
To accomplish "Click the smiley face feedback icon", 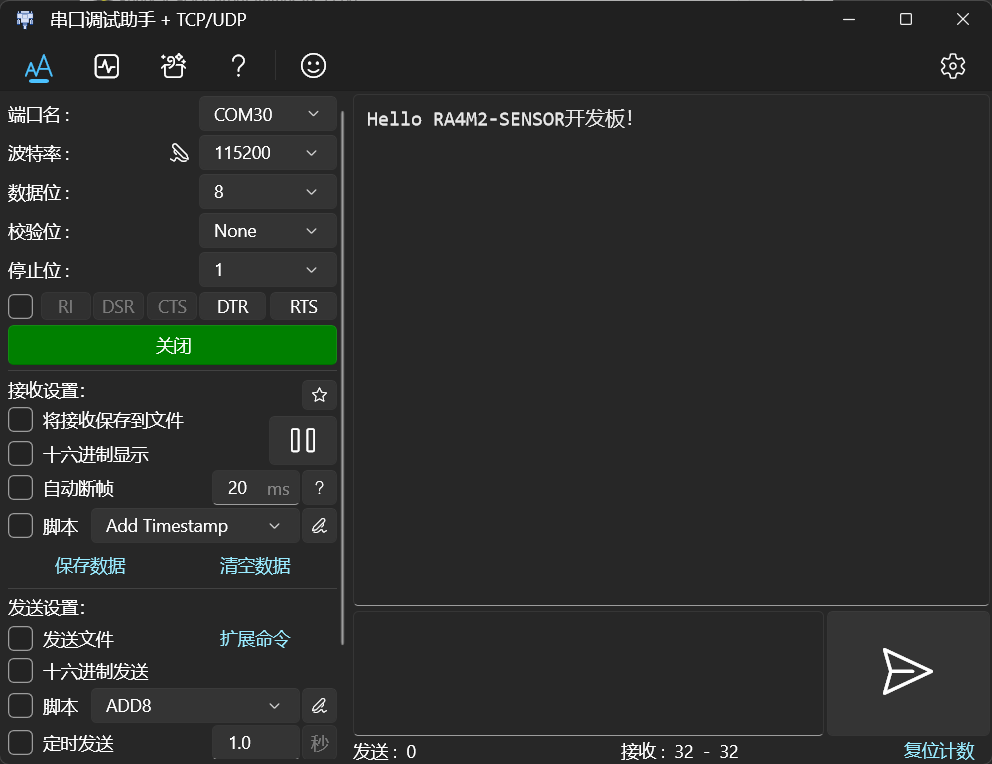I will 313,66.
